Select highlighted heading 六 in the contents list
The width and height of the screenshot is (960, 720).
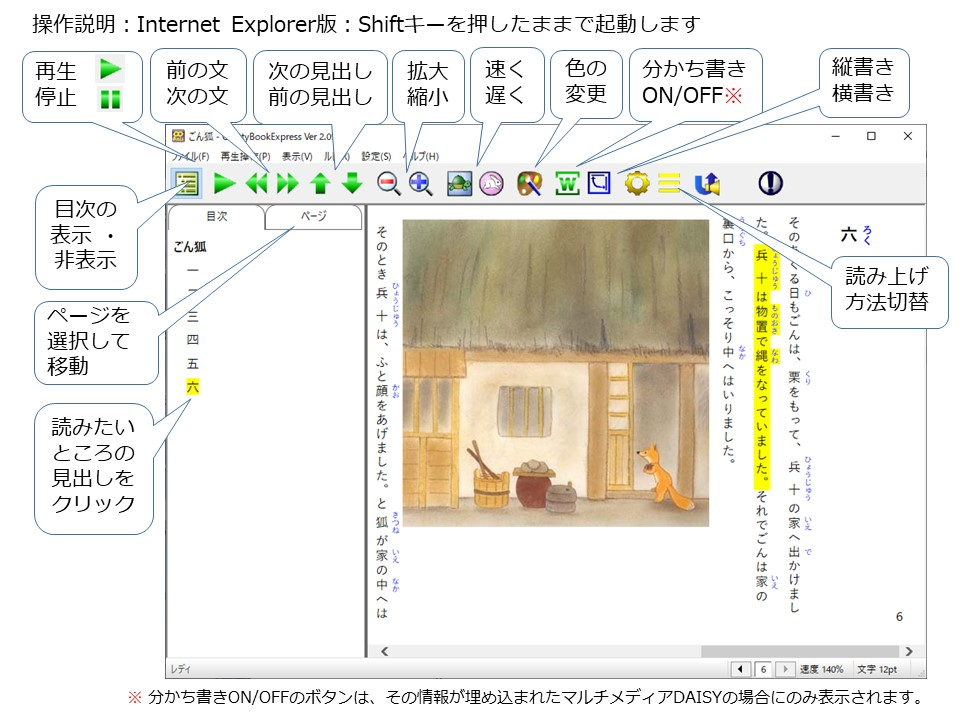(193, 387)
